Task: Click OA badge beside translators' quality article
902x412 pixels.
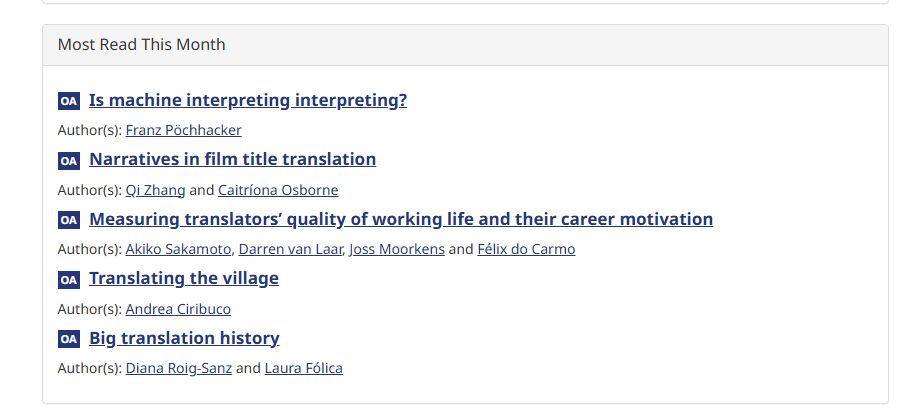Action: pos(68,220)
